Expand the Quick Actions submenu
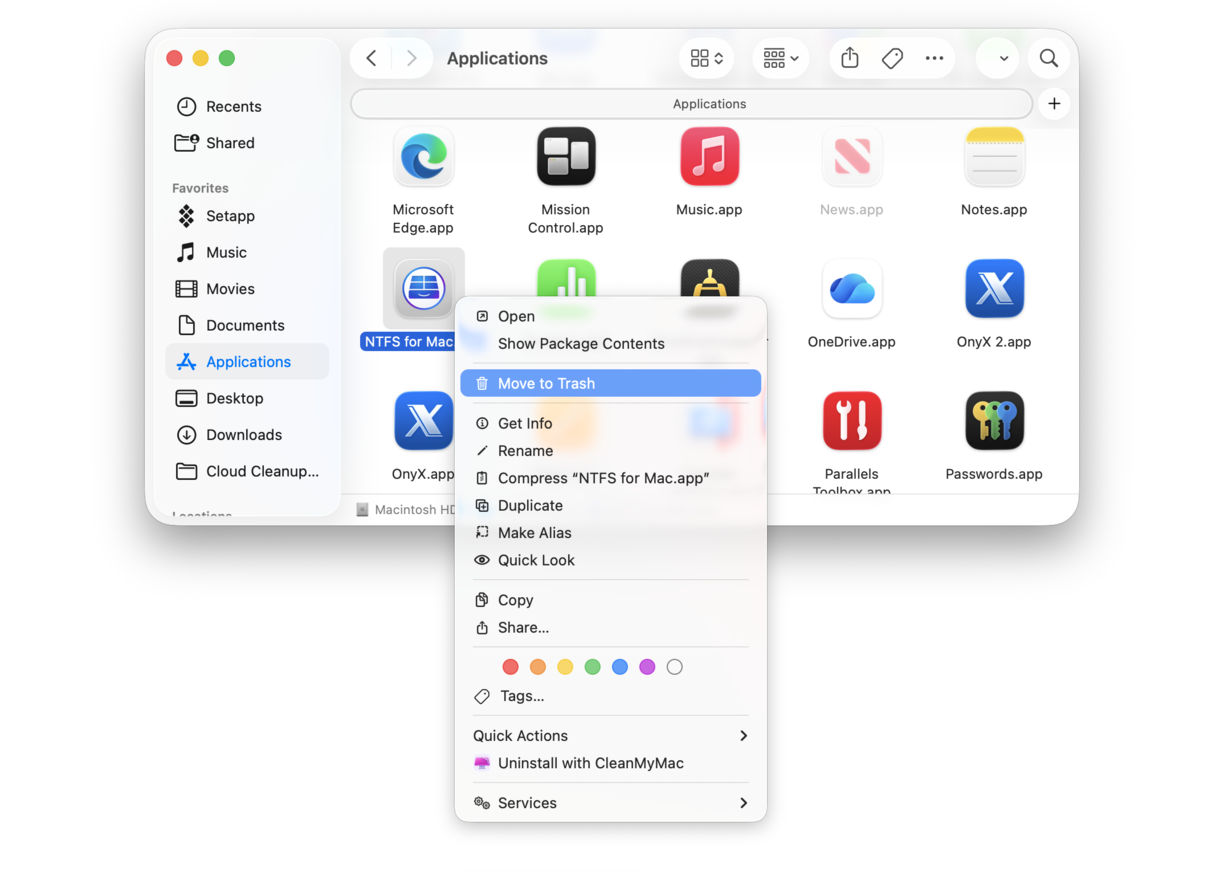 (x=611, y=736)
